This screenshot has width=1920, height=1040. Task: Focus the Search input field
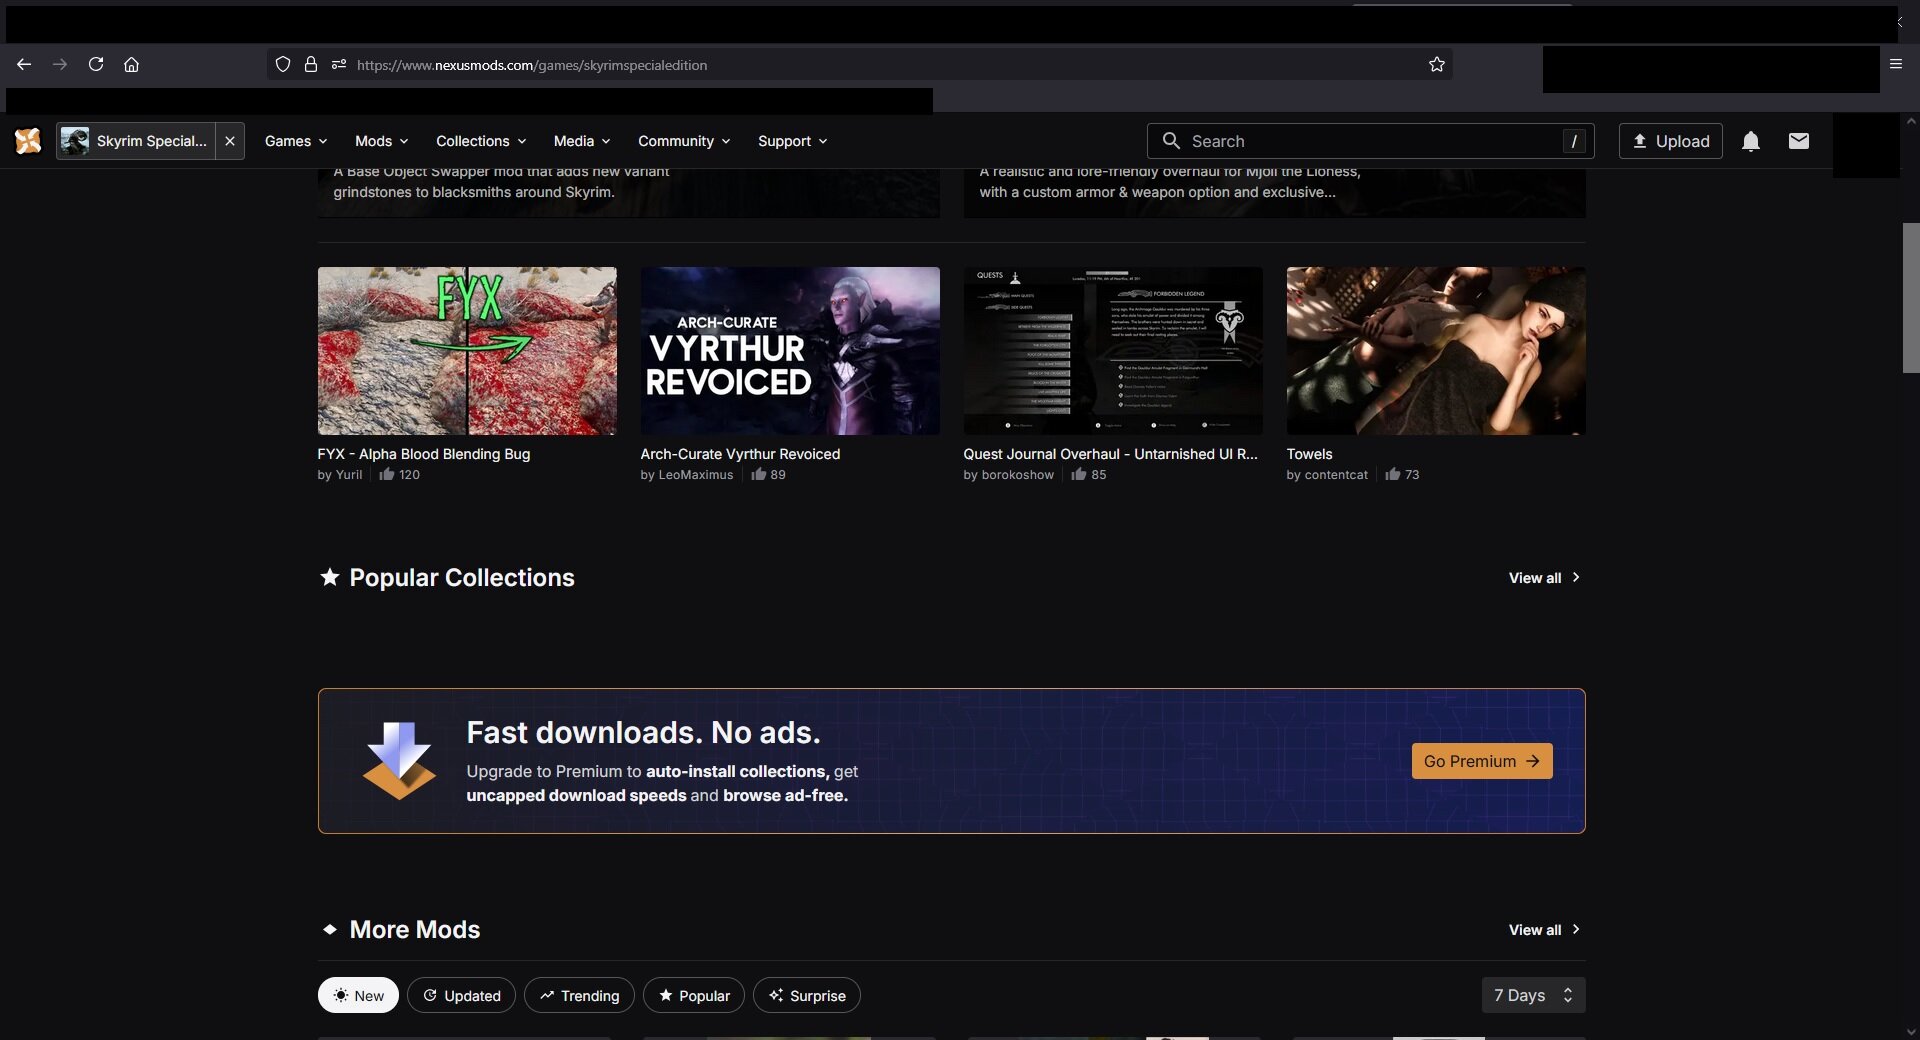(1370, 141)
